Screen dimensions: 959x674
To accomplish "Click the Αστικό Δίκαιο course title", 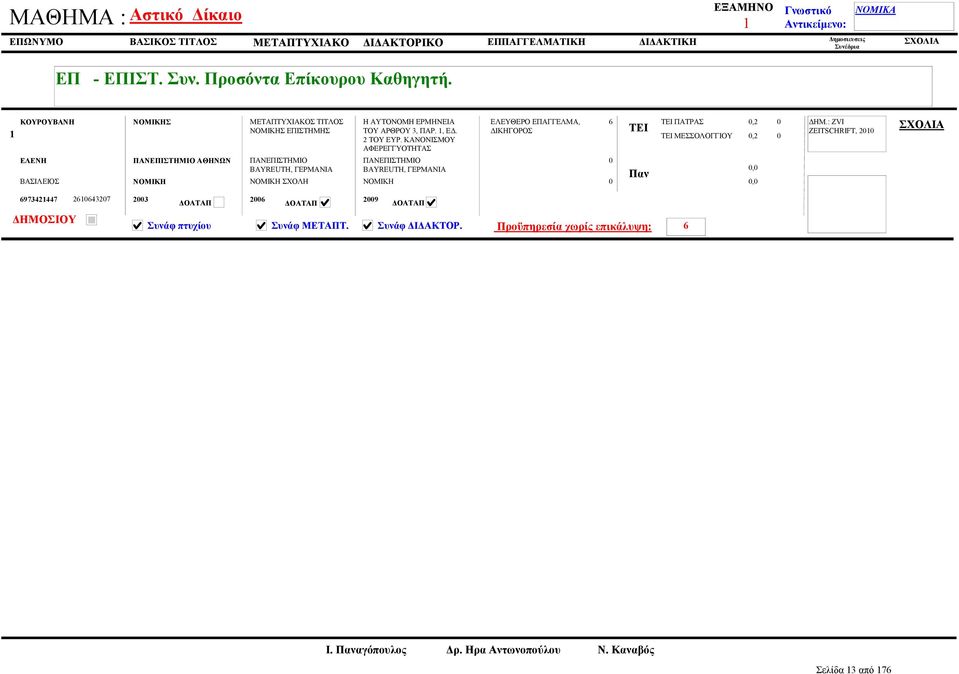I will [186, 15].
